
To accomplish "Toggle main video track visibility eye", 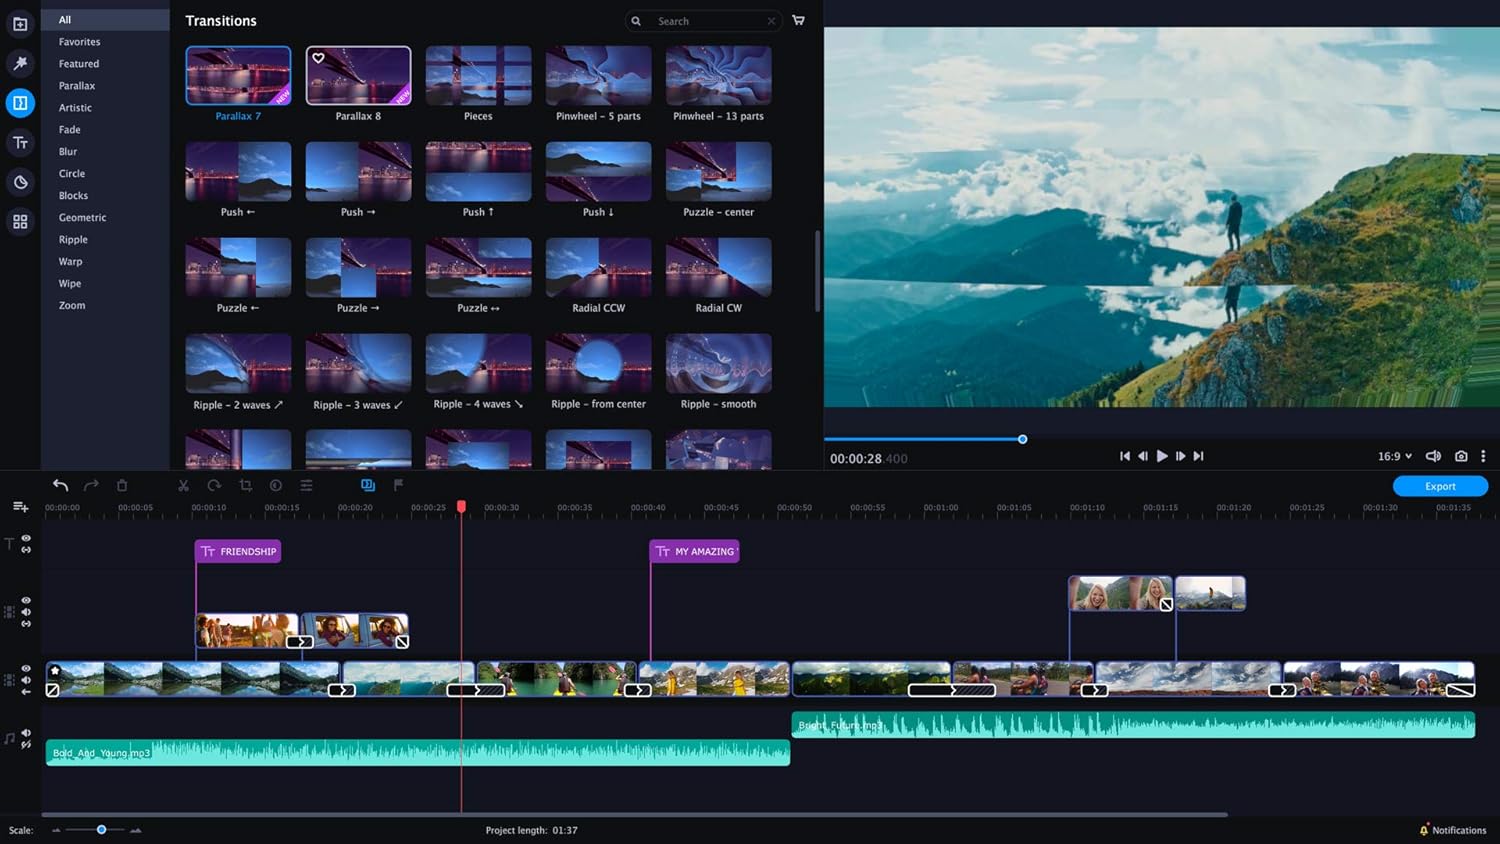I will [26, 668].
